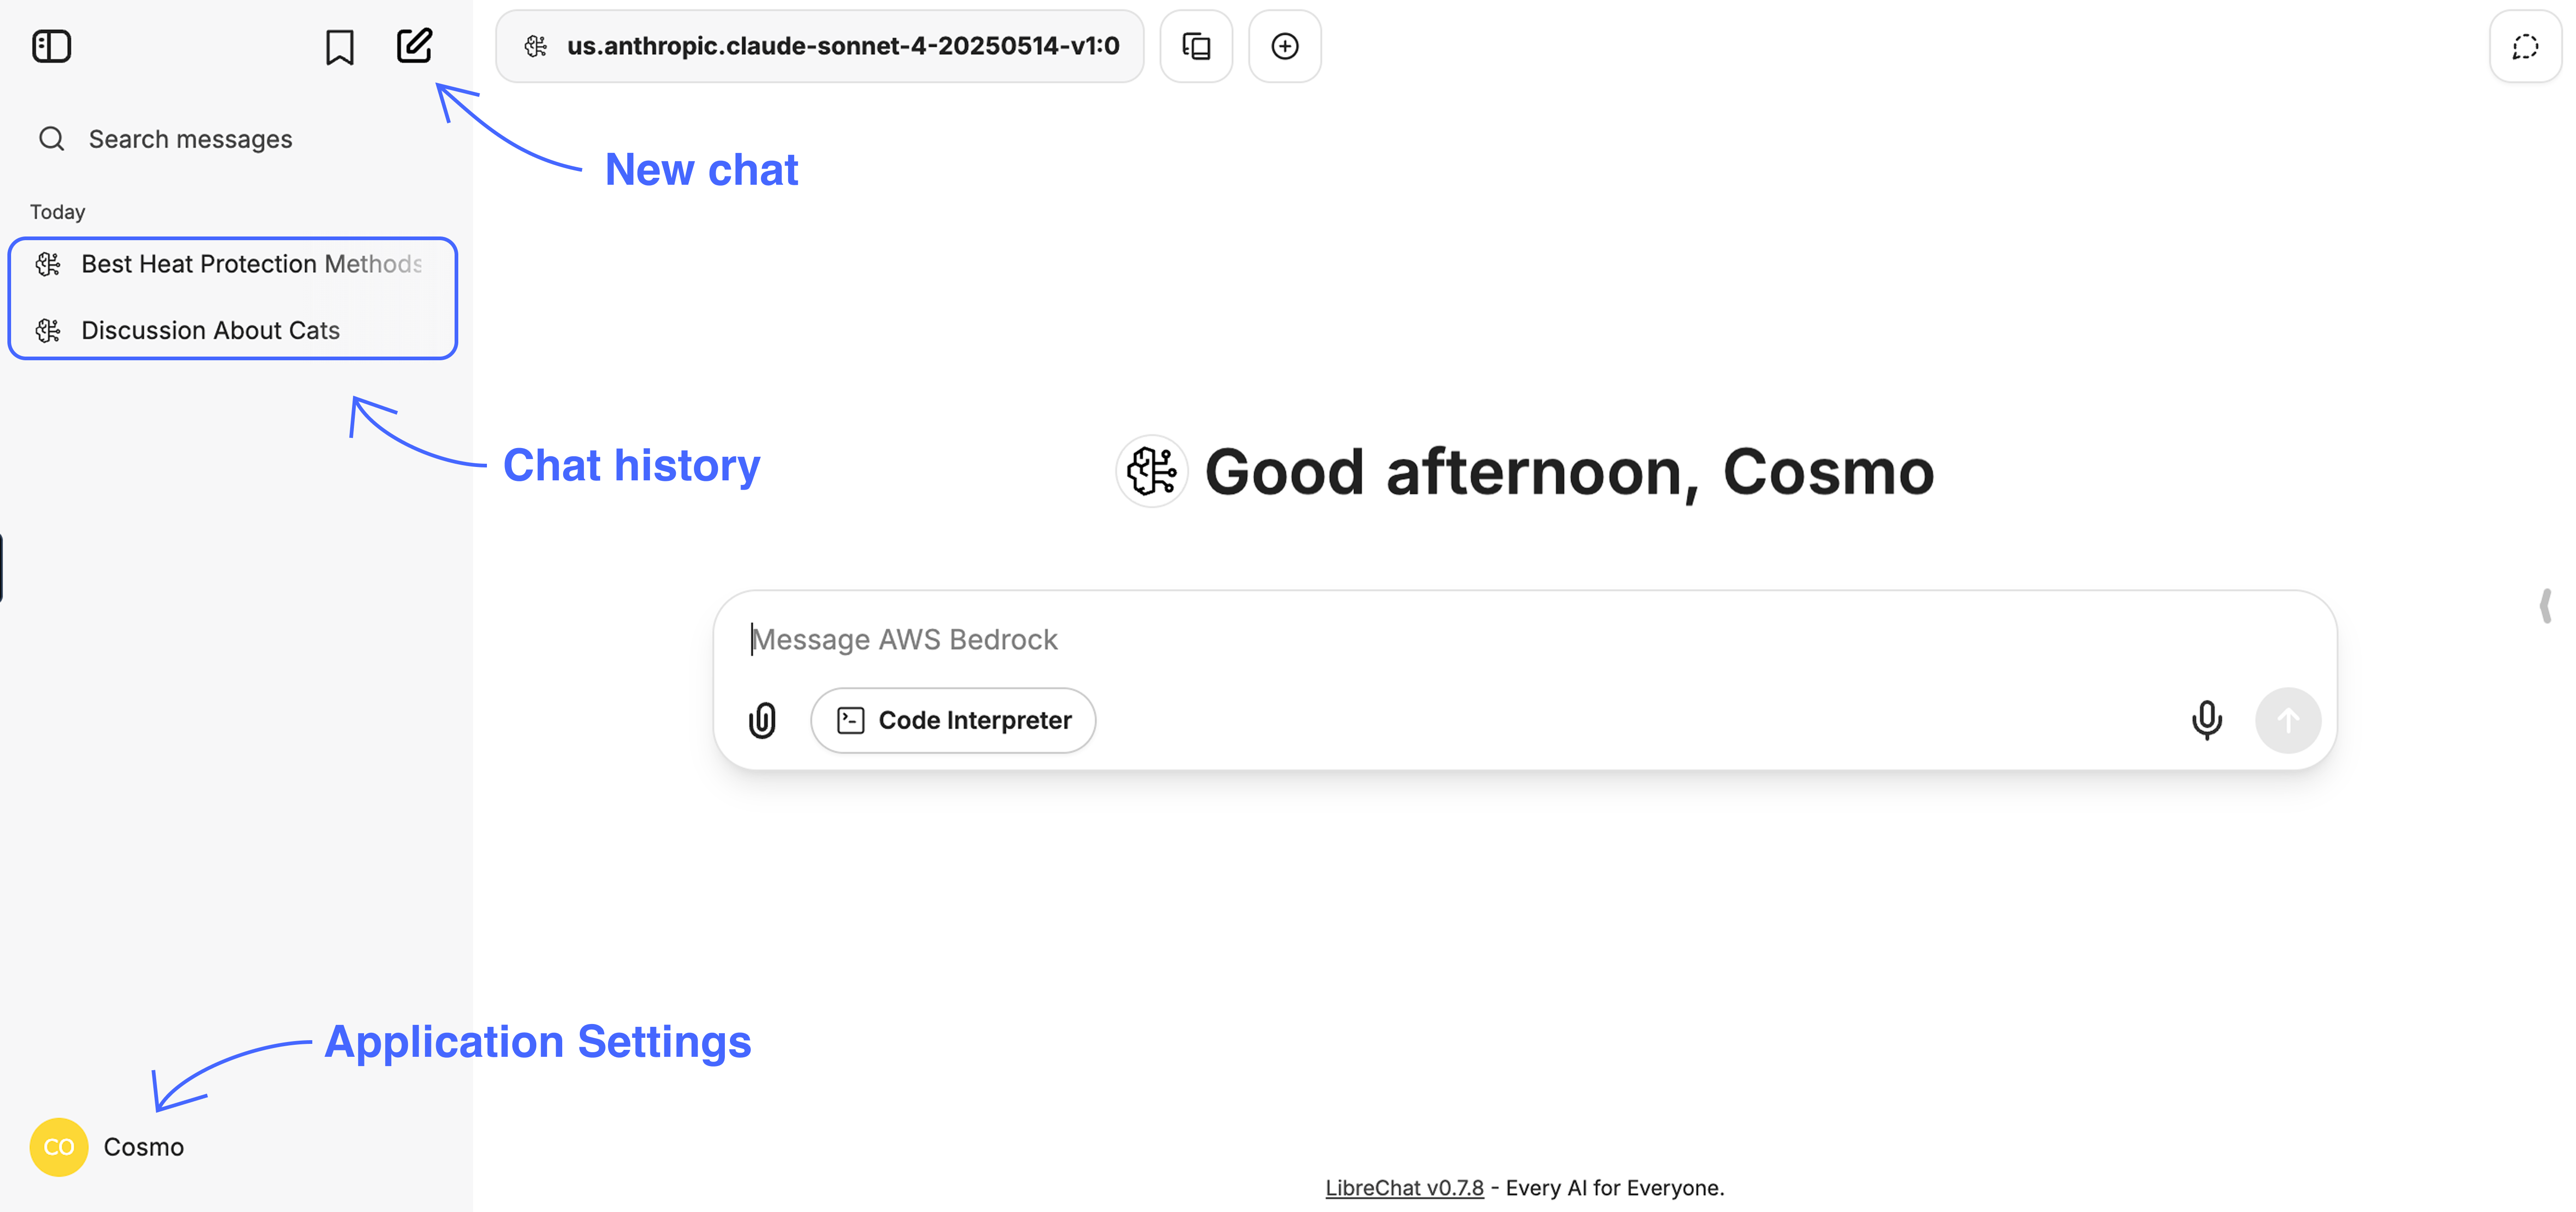Open the claude-sonnet-4 model selector dropdown
This screenshot has height=1212, width=2576.
[820, 46]
